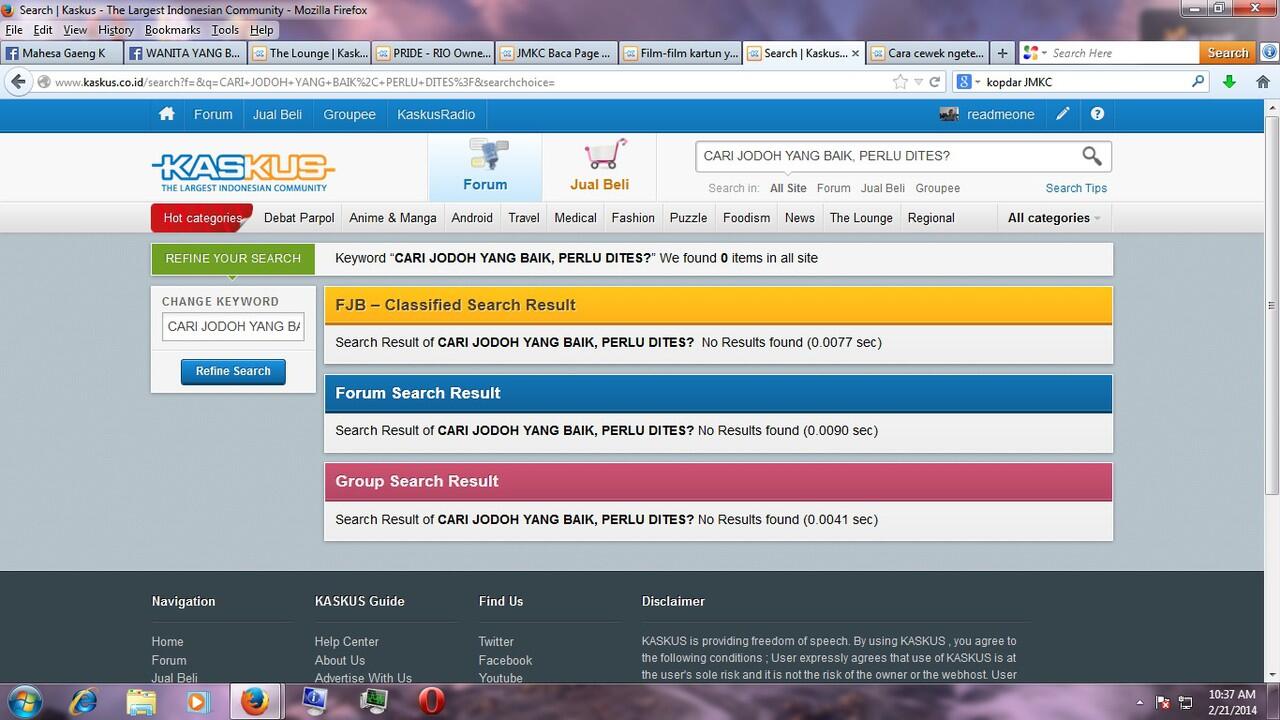Filter search in Groupee
The width and height of the screenshot is (1280, 720).
[x=937, y=188]
